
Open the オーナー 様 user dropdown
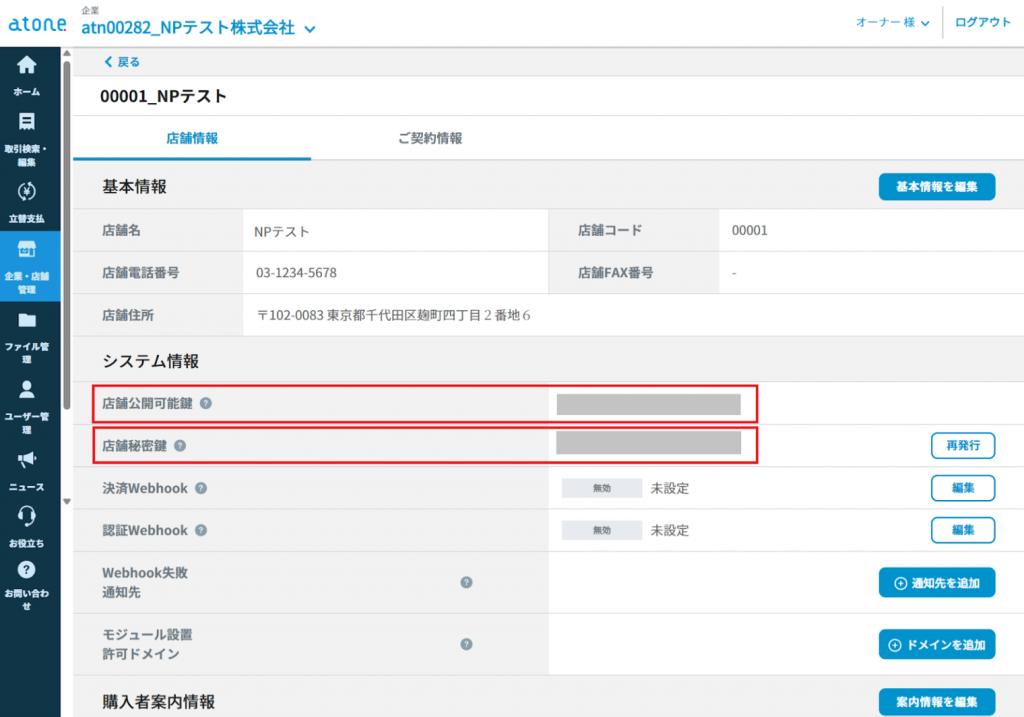(x=892, y=23)
